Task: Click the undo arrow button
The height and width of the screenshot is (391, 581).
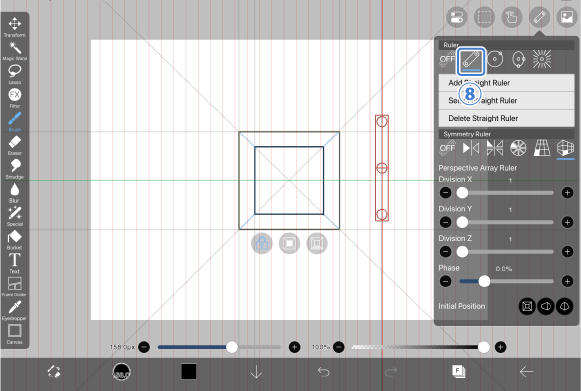Action: (x=323, y=371)
